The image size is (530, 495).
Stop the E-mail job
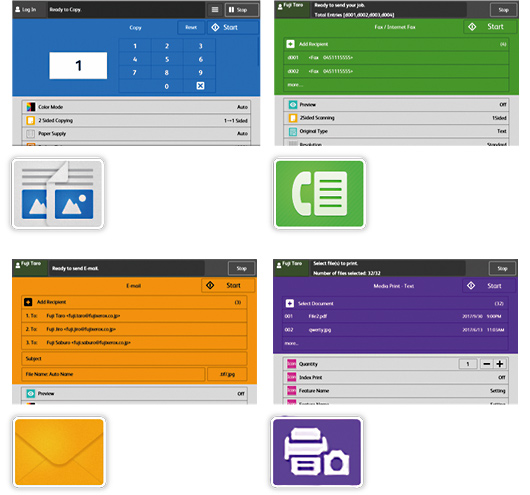[x=241, y=268]
